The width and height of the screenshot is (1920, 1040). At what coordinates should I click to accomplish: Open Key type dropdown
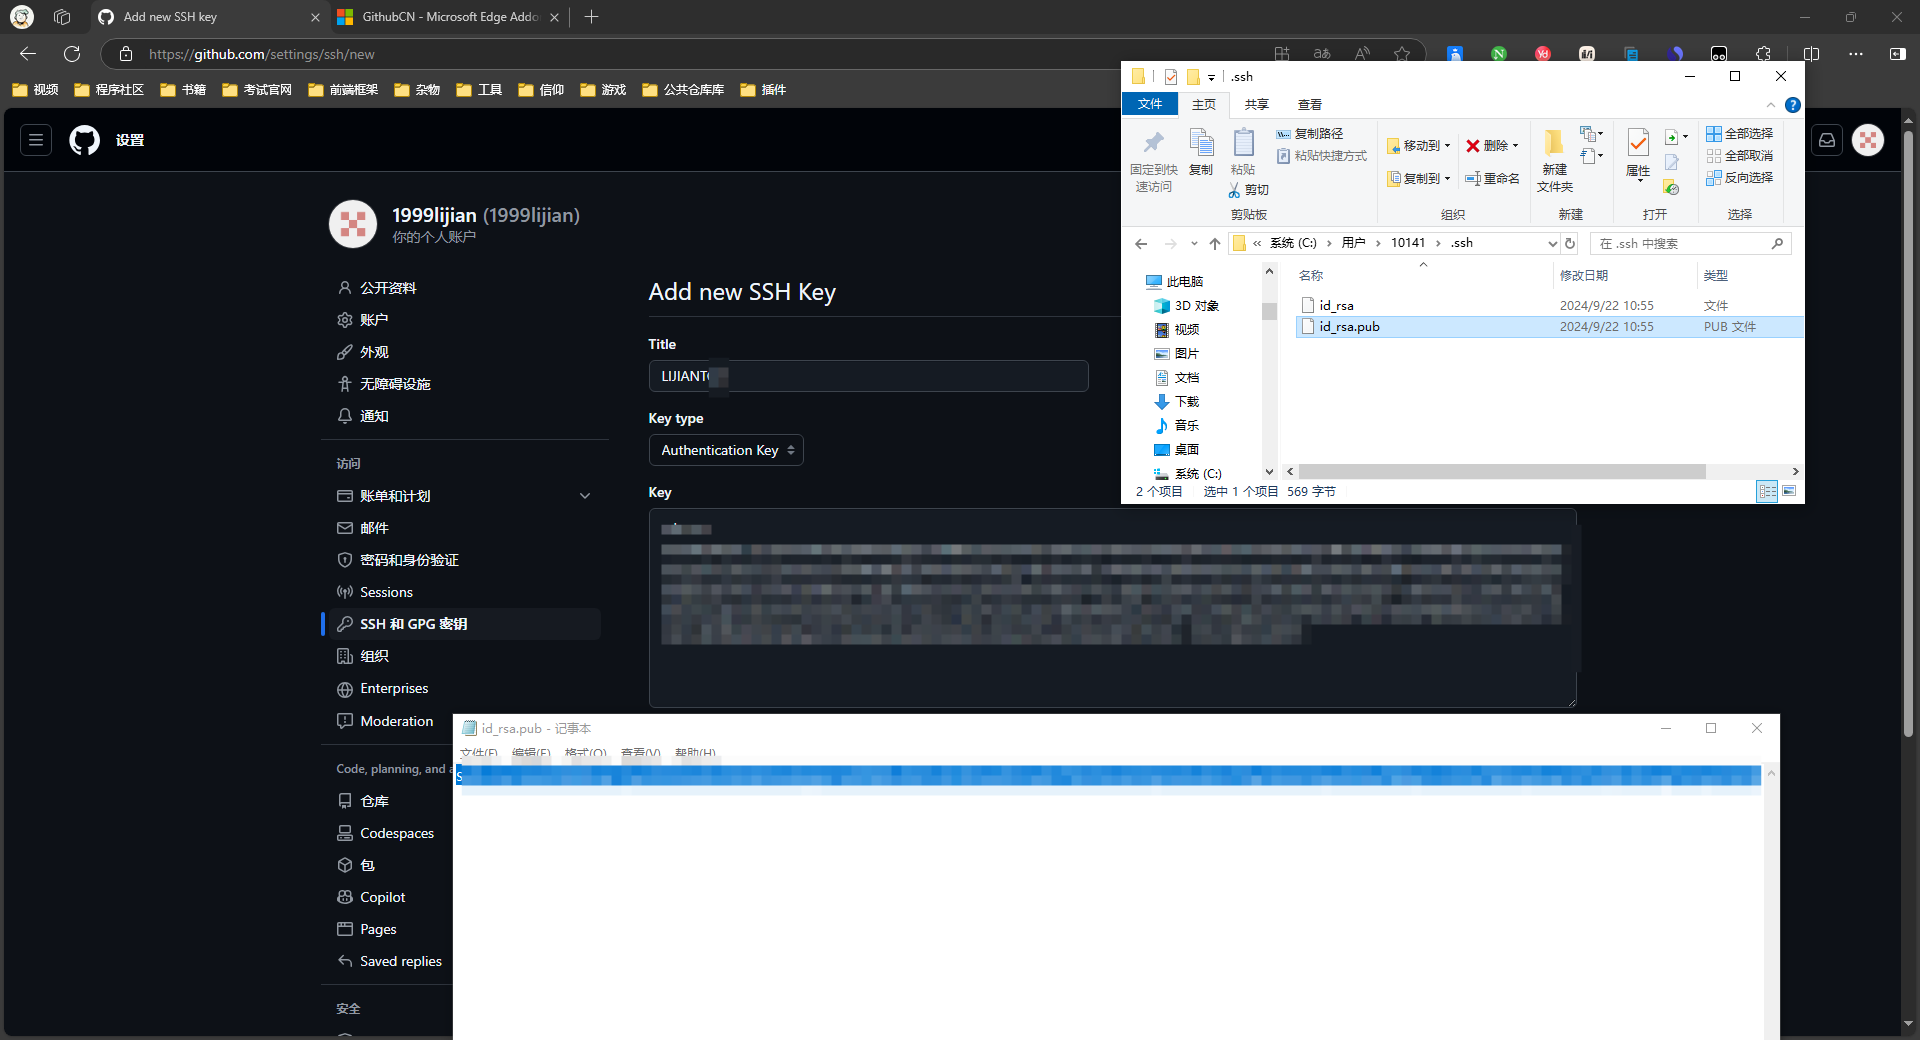coord(726,450)
